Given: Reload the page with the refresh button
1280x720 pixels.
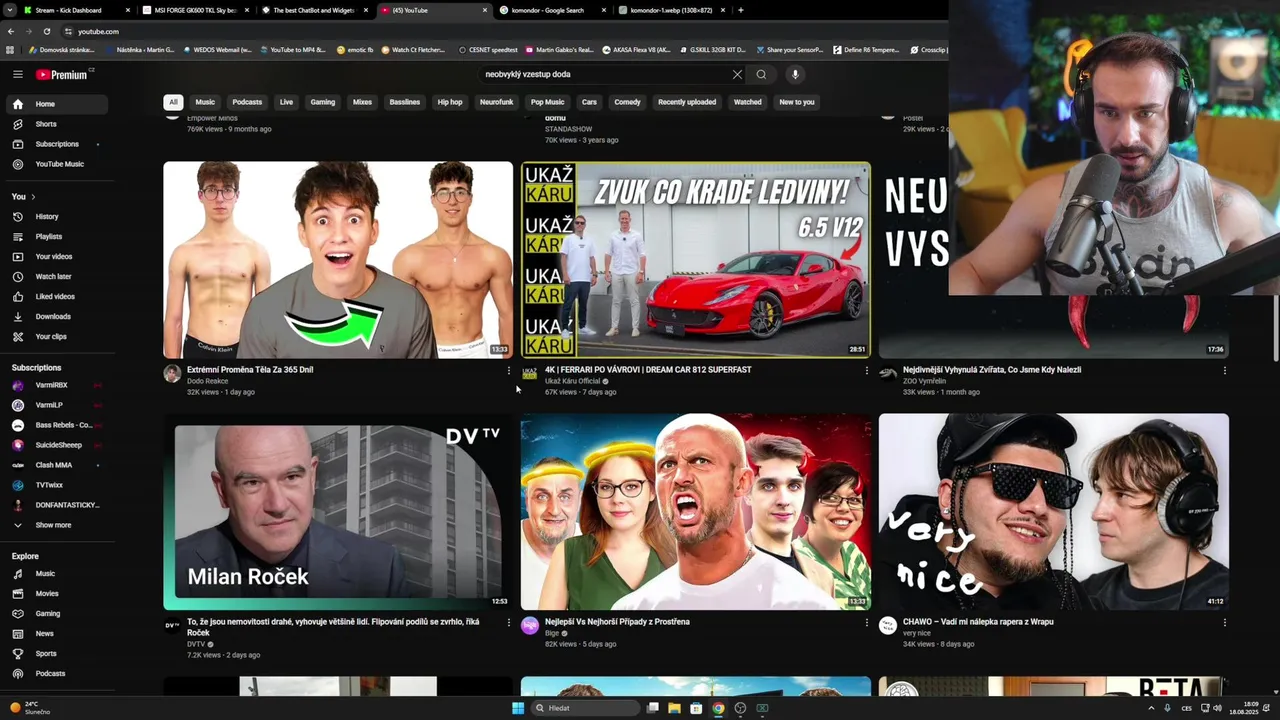Looking at the screenshot, I should (47, 31).
